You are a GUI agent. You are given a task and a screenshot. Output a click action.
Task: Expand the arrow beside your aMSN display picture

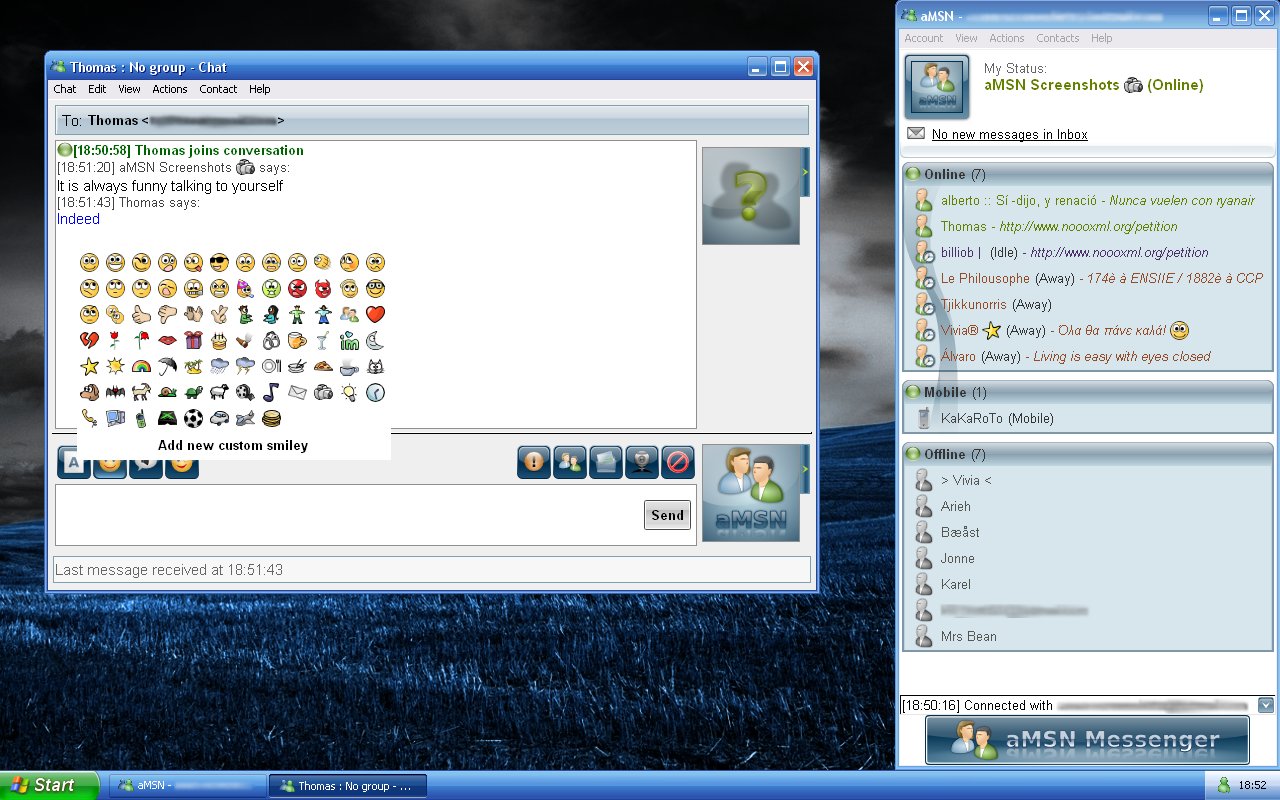tap(805, 469)
